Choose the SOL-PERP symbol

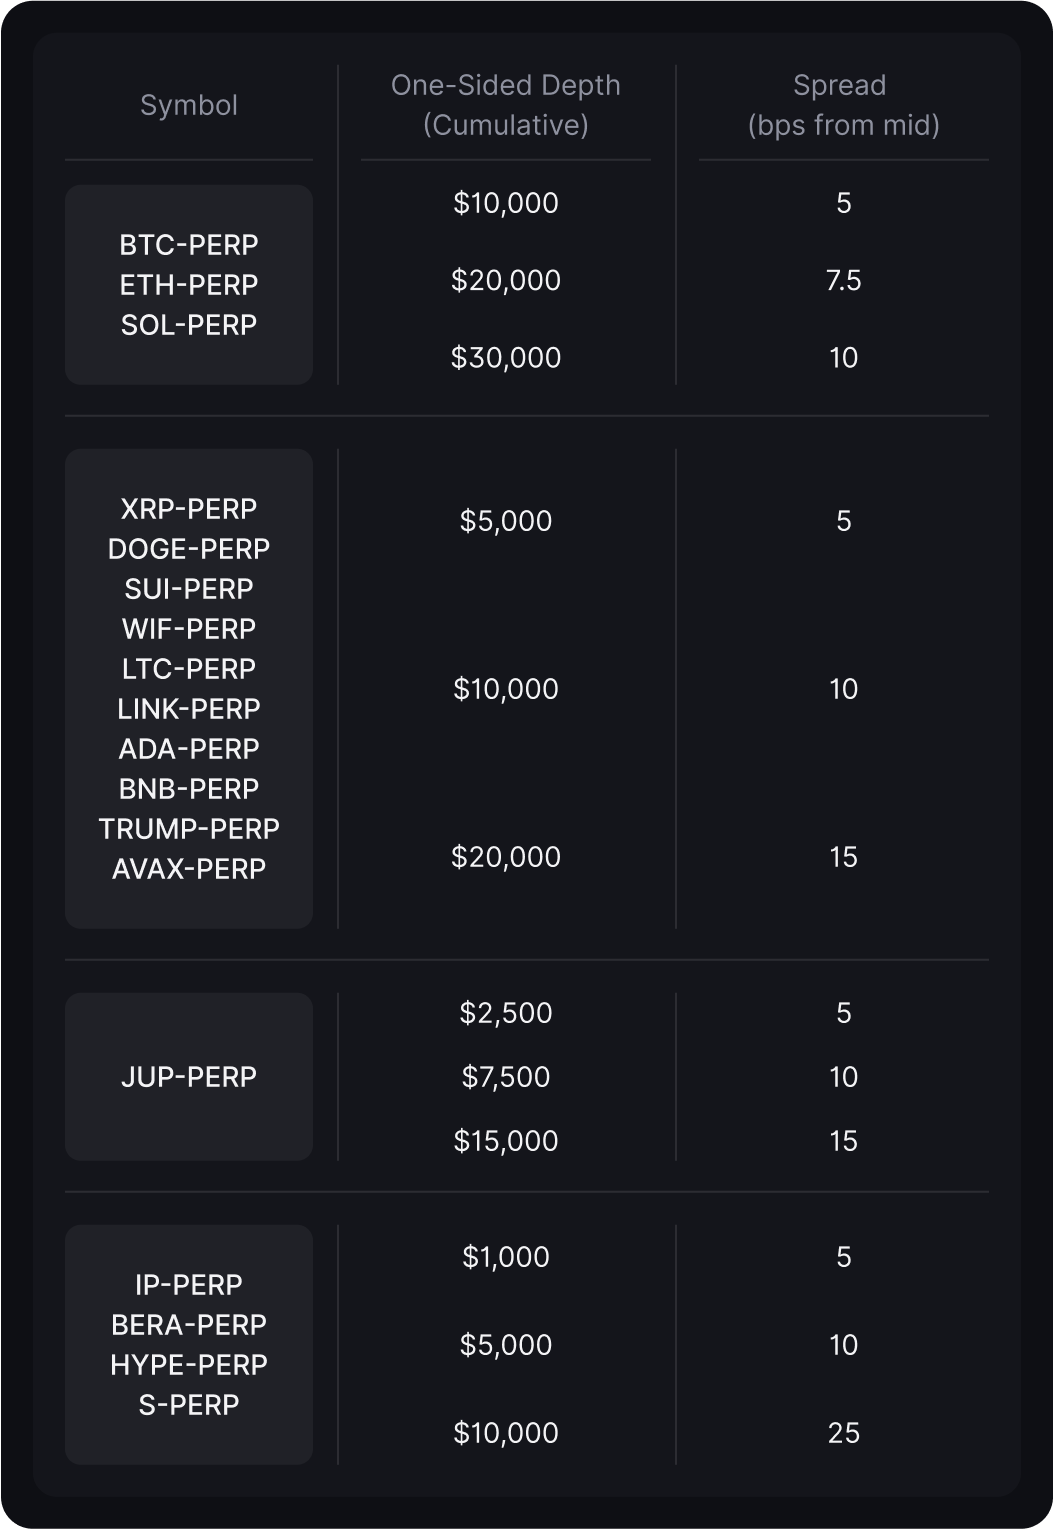[x=189, y=325]
